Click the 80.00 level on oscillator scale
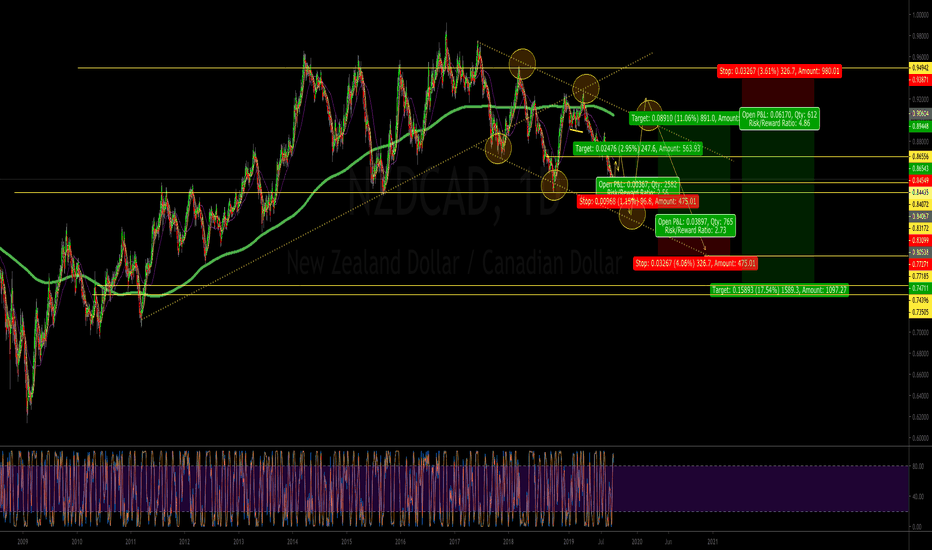932x550 pixels. [918, 466]
